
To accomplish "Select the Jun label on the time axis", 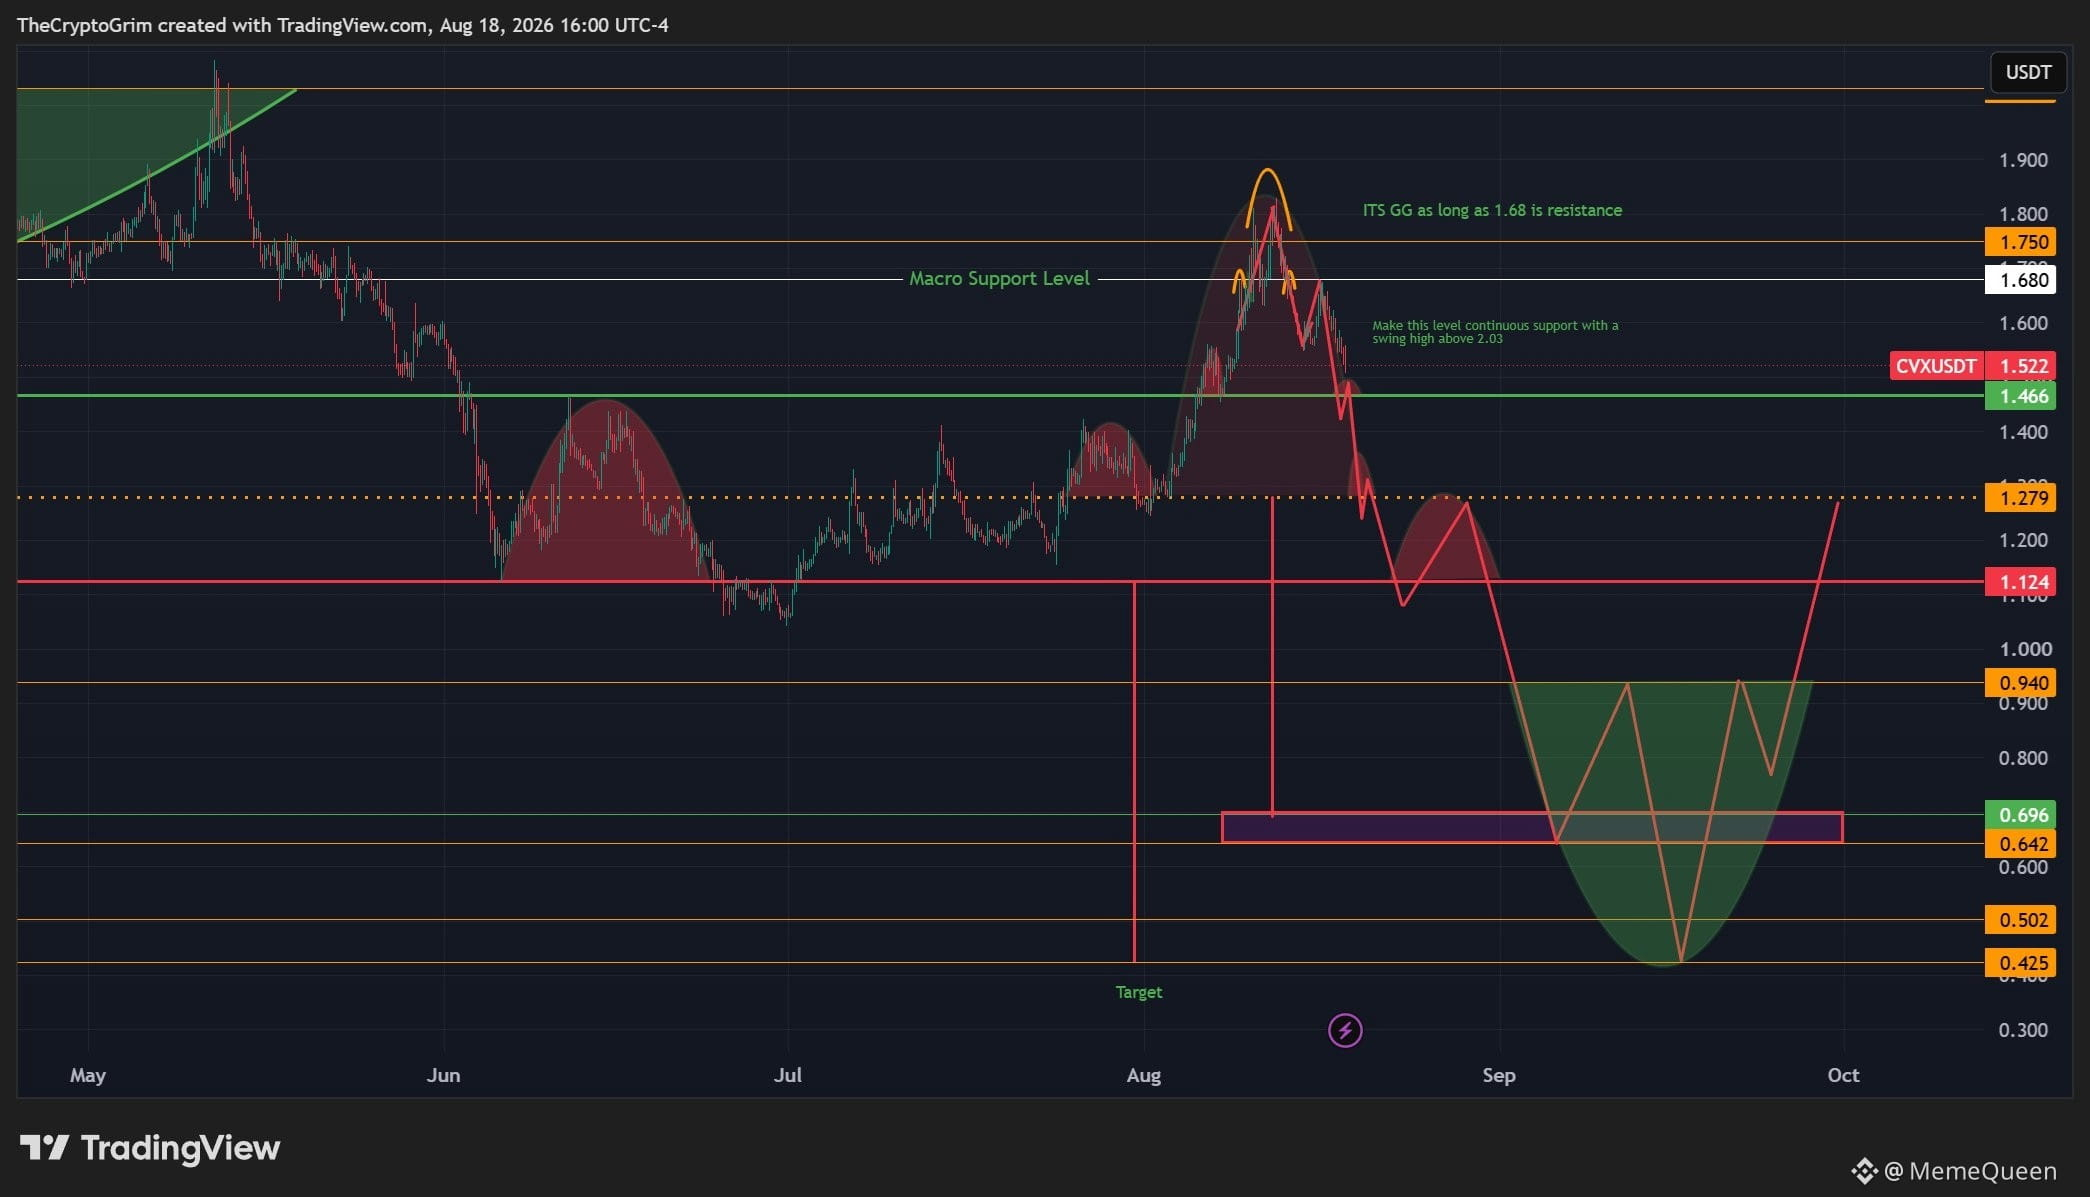I will click(443, 1075).
